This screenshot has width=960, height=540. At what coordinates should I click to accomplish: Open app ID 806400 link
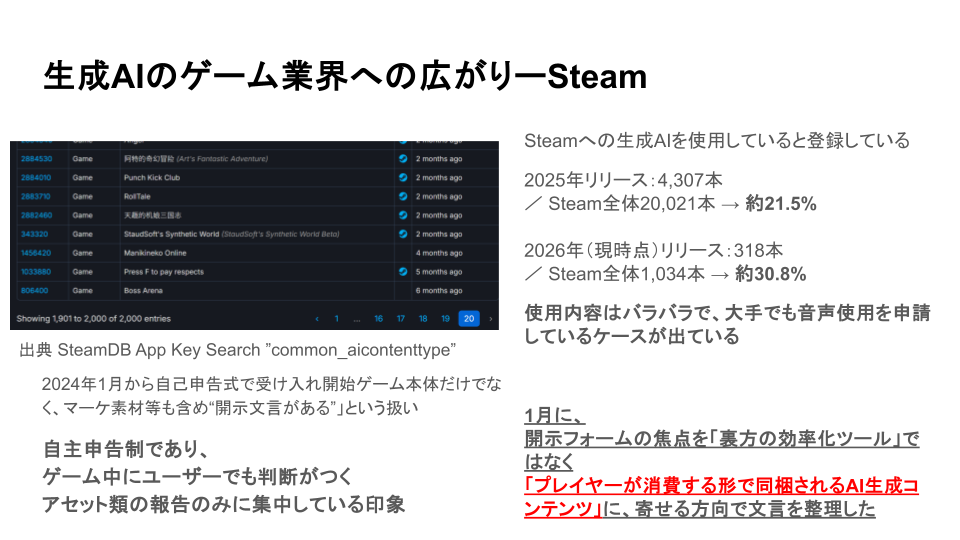tap(34, 291)
